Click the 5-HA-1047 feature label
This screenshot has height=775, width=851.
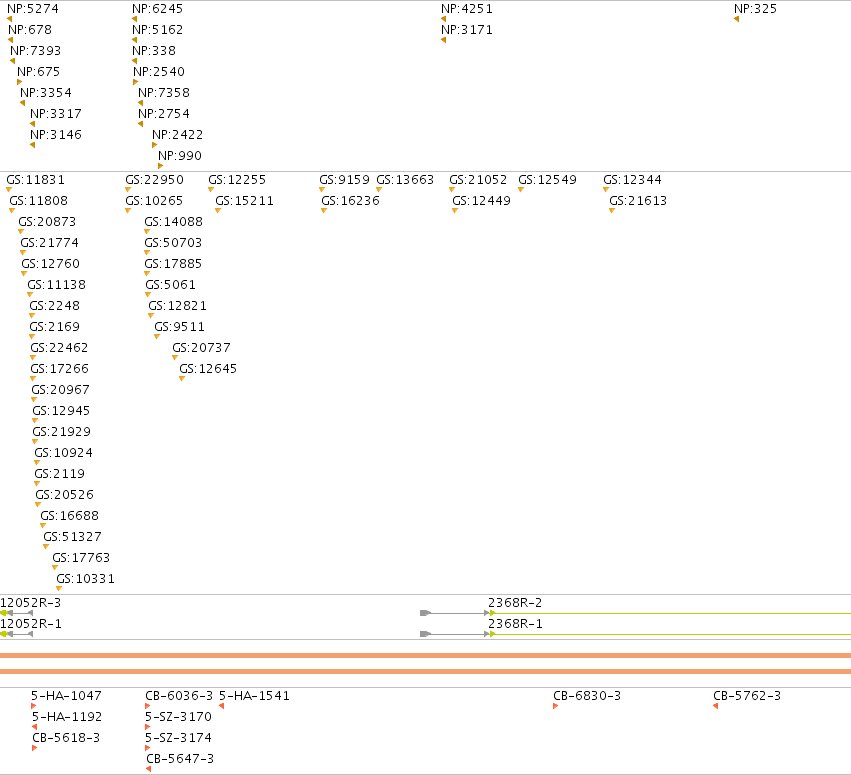(66, 696)
